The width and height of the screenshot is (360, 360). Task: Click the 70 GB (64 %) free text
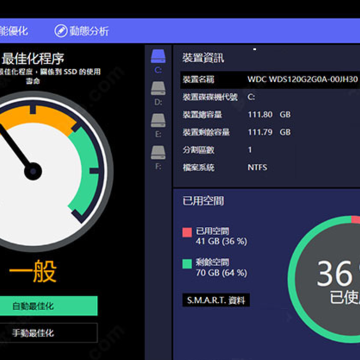pyautogui.click(x=222, y=273)
